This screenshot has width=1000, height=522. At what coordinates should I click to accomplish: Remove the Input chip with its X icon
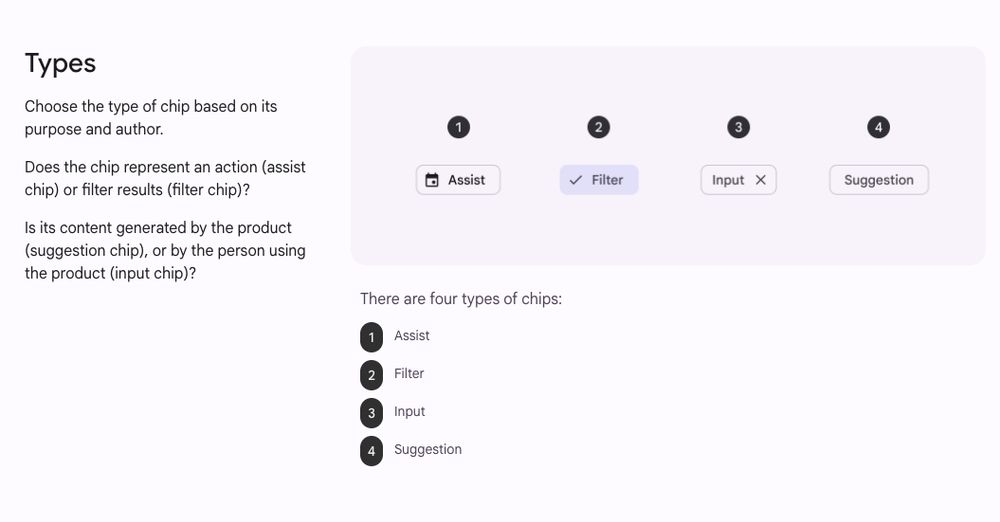[760, 180]
